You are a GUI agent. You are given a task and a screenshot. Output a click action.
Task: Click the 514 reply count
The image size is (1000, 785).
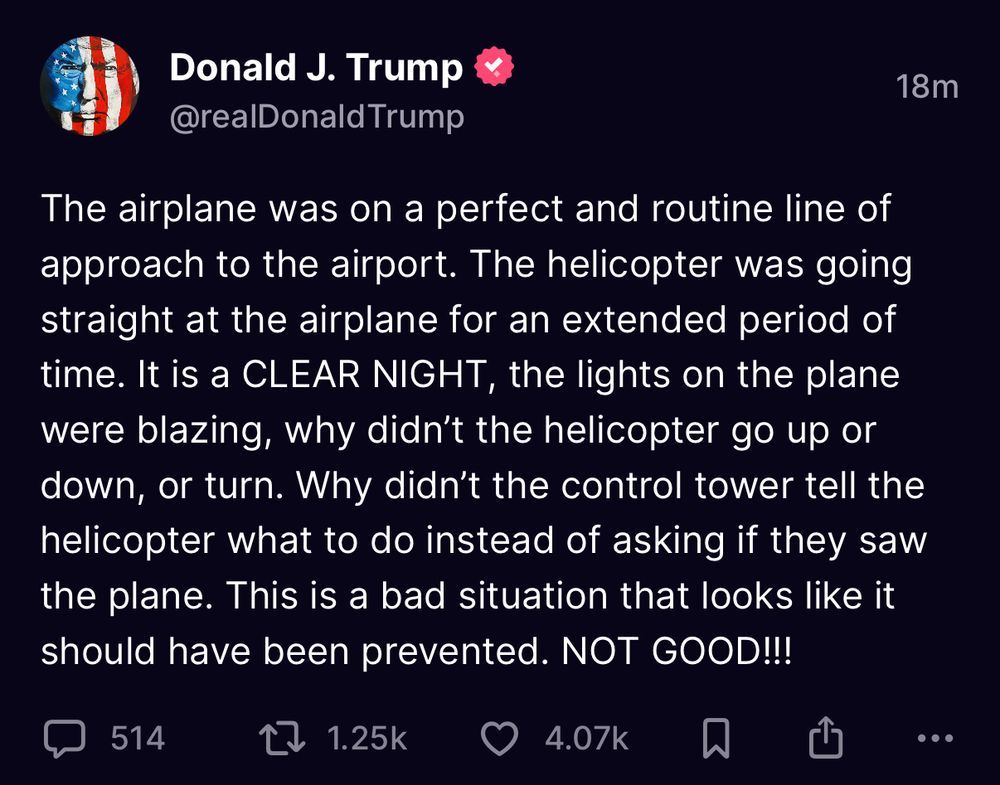pyautogui.click(x=138, y=739)
